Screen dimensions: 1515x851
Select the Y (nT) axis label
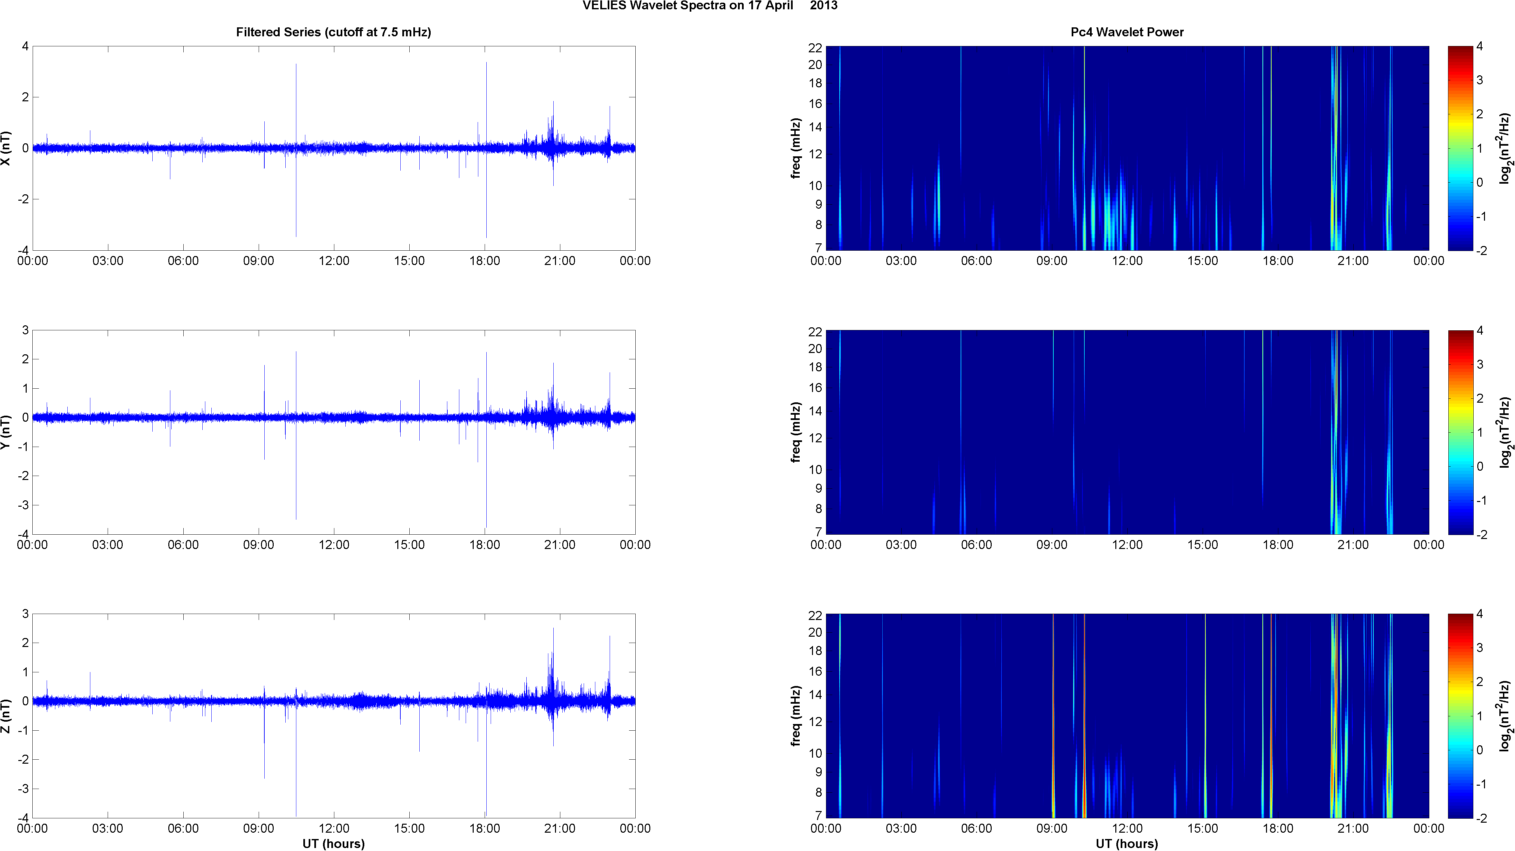point(7,432)
